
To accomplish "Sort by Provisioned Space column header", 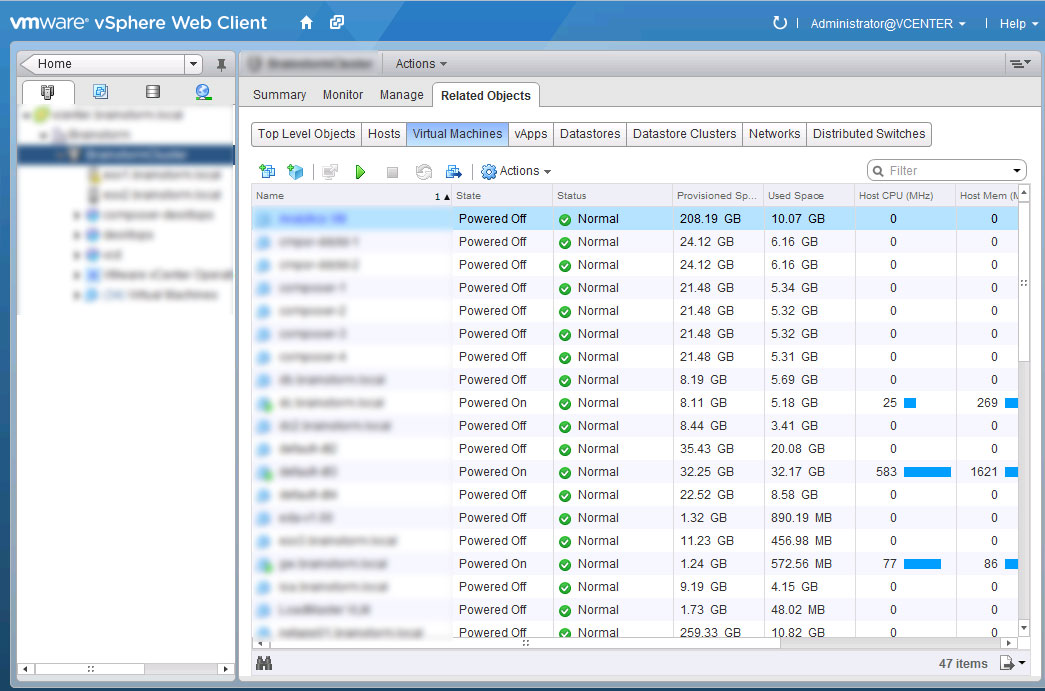I will click(x=718, y=196).
